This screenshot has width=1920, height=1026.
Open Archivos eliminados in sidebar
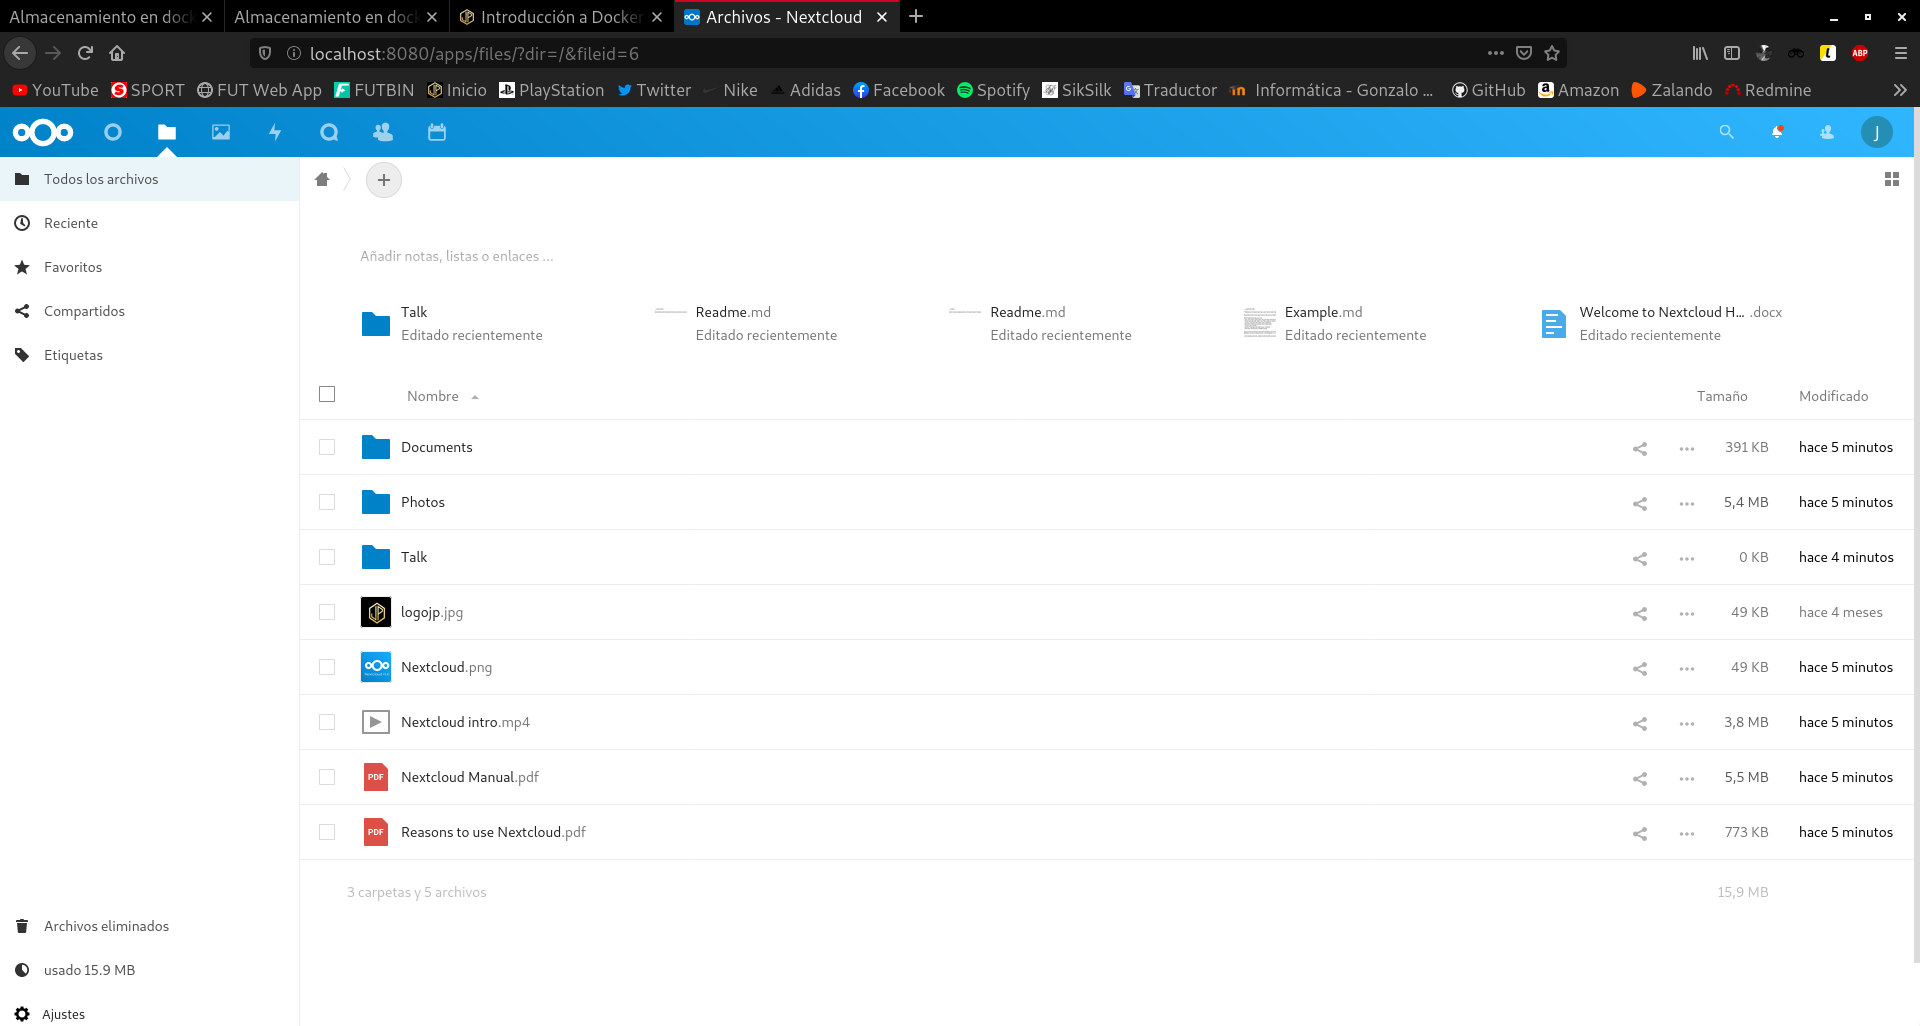coord(149,926)
